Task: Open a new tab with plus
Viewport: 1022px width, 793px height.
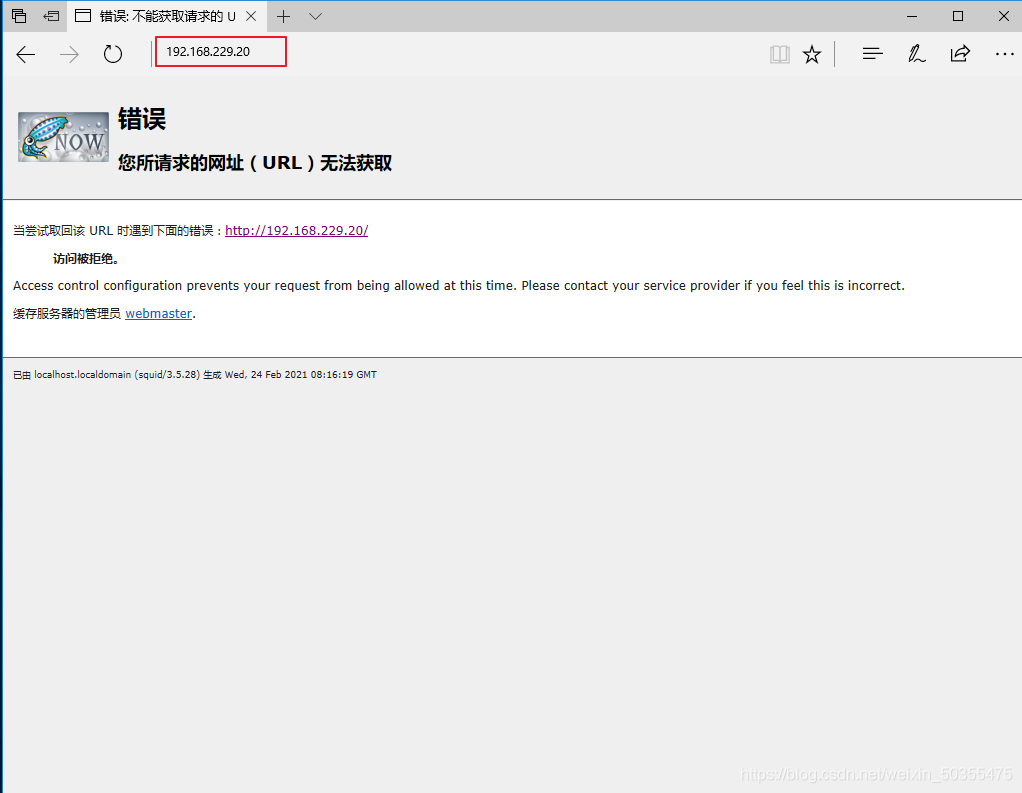Action: pyautogui.click(x=284, y=16)
